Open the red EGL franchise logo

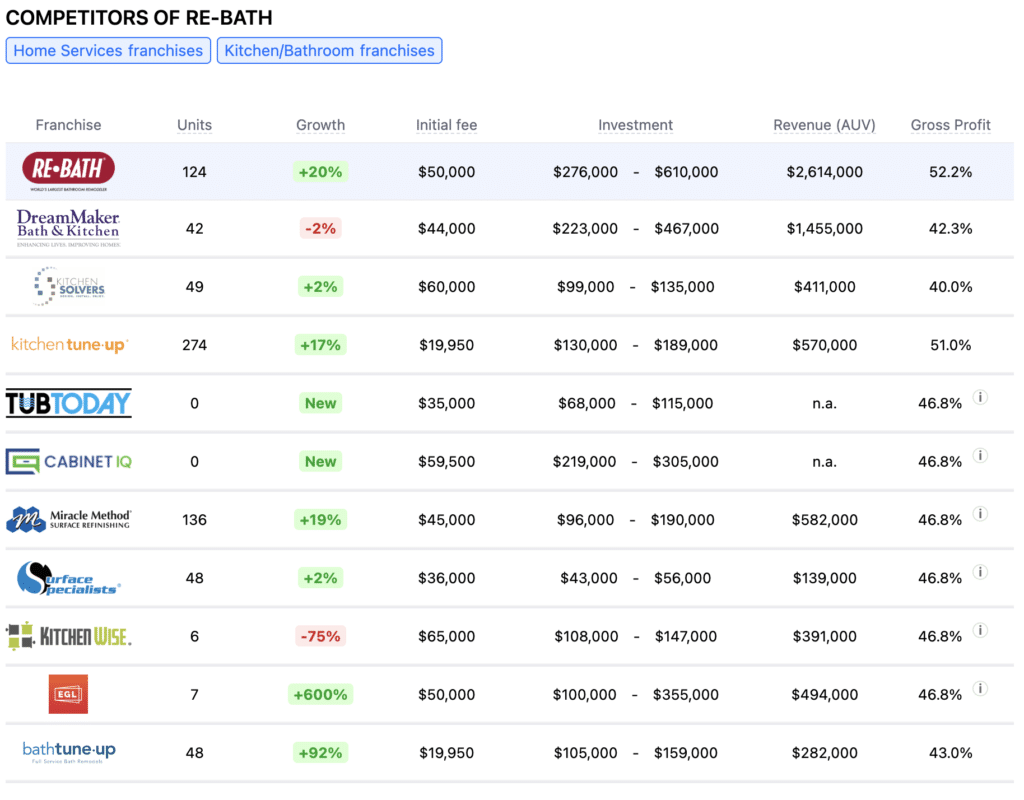click(68, 694)
